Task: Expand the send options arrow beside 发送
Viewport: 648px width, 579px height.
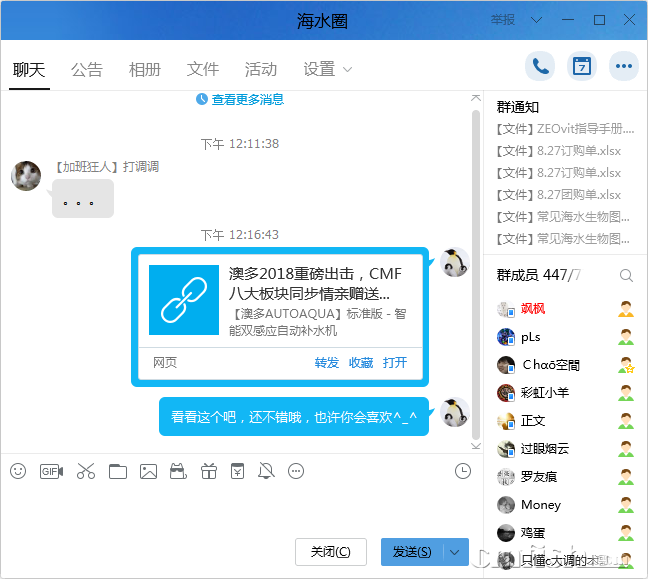Action: click(x=457, y=552)
